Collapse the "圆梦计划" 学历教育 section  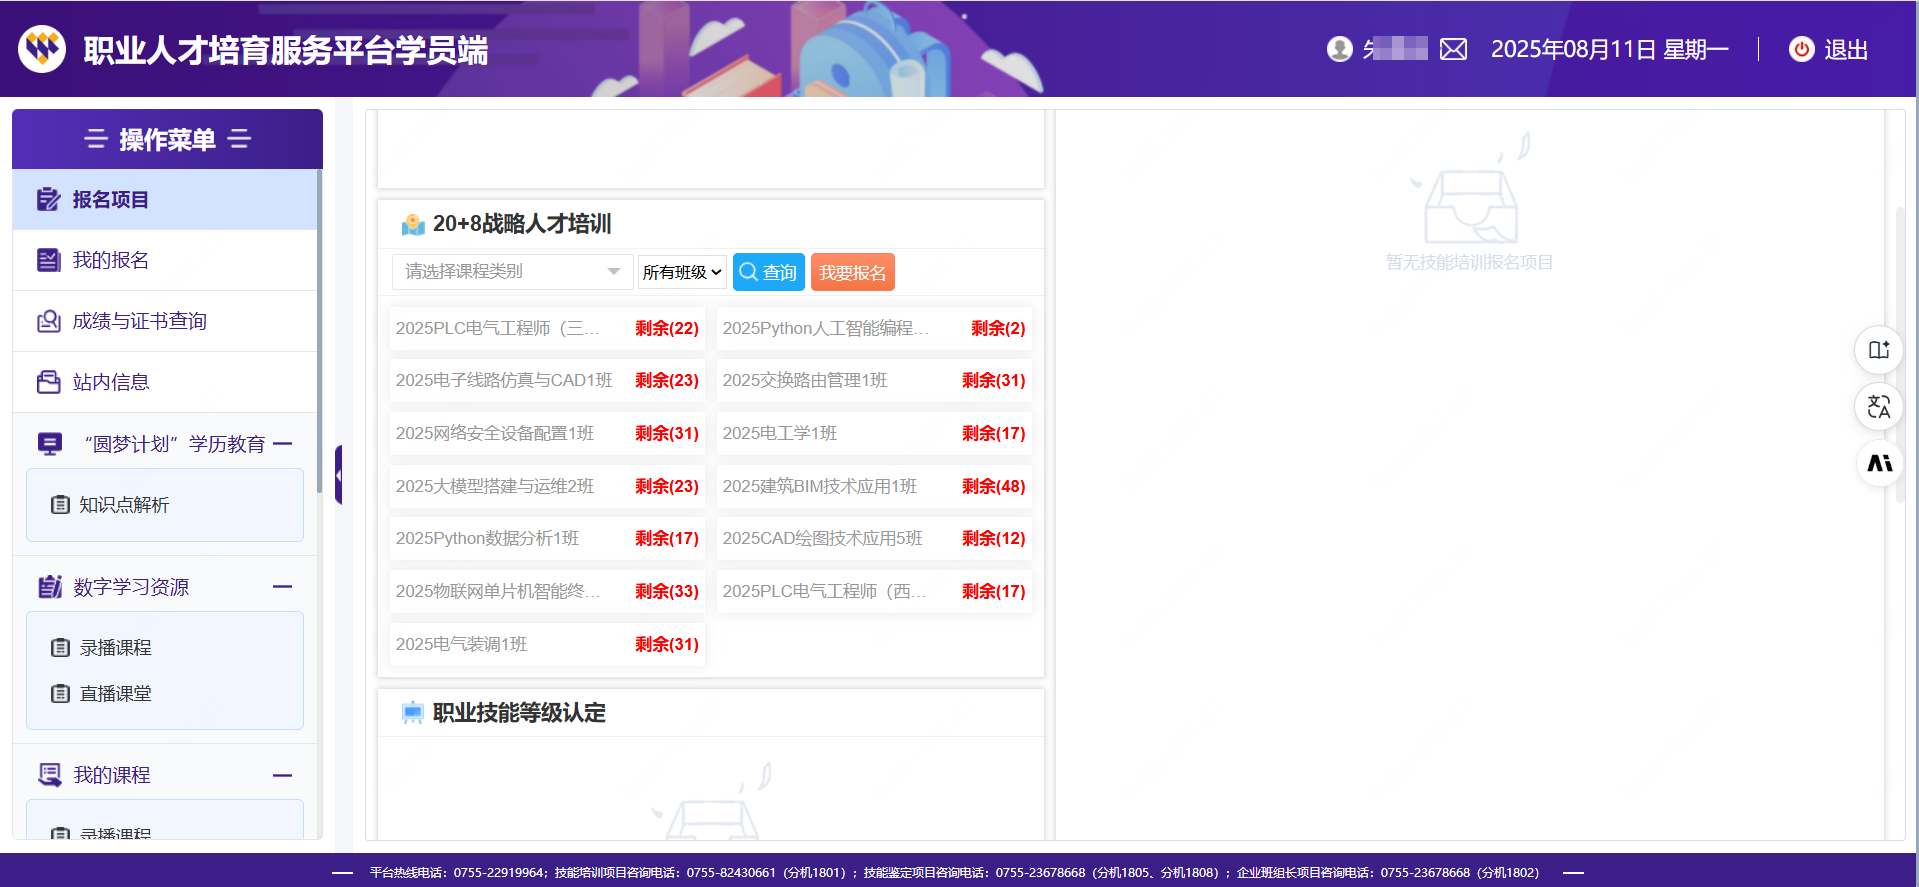[x=283, y=444]
